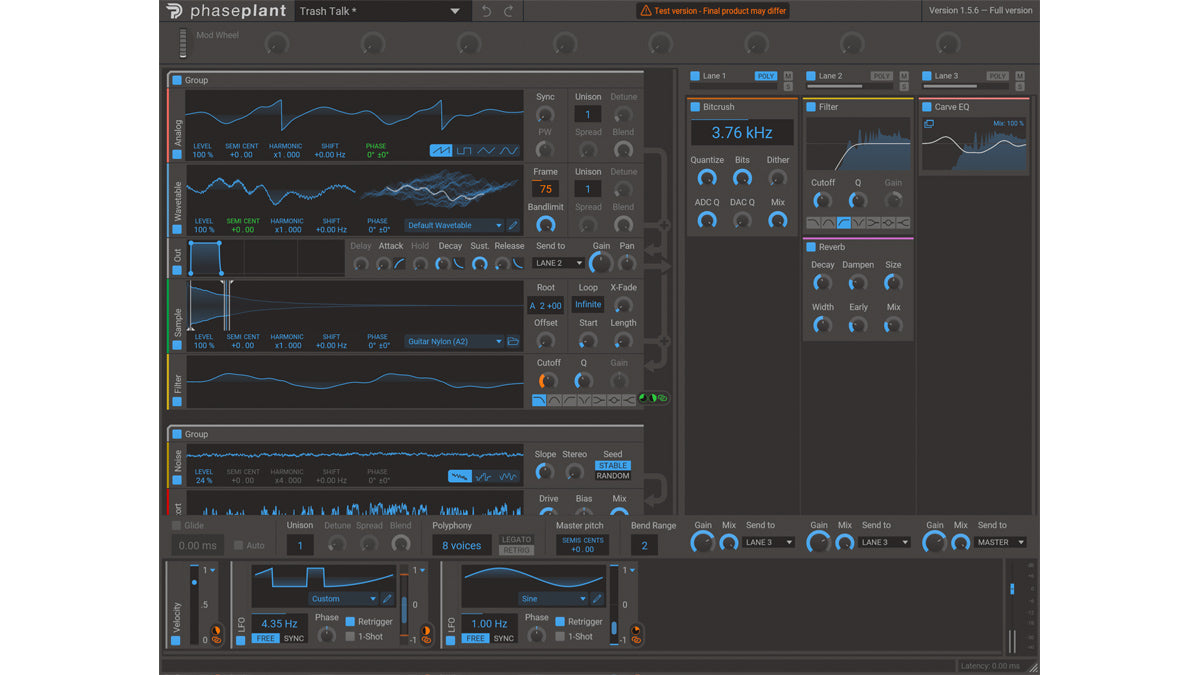Select the sawtooth waveform on Analog oscillator

pyautogui.click(x=441, y=151)
